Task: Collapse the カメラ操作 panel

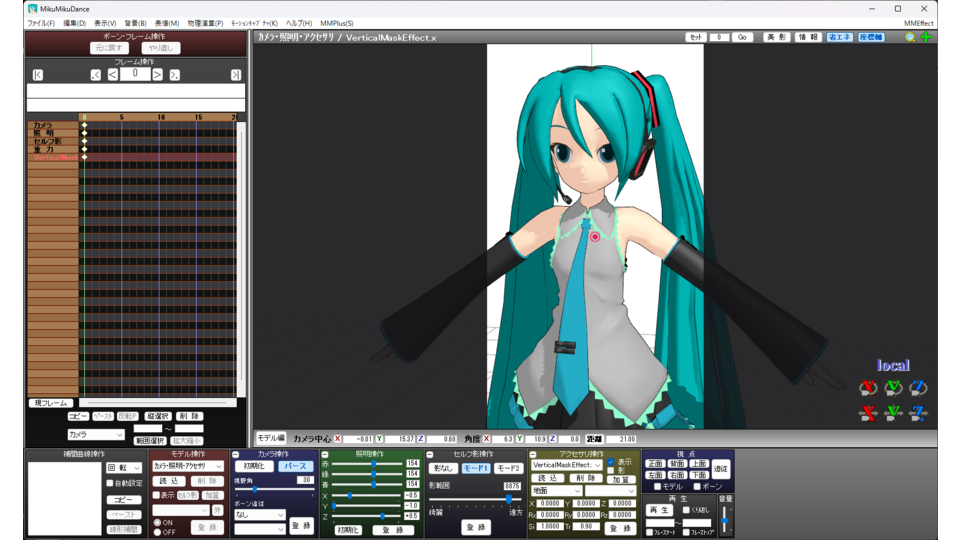Action: (236, 454)
